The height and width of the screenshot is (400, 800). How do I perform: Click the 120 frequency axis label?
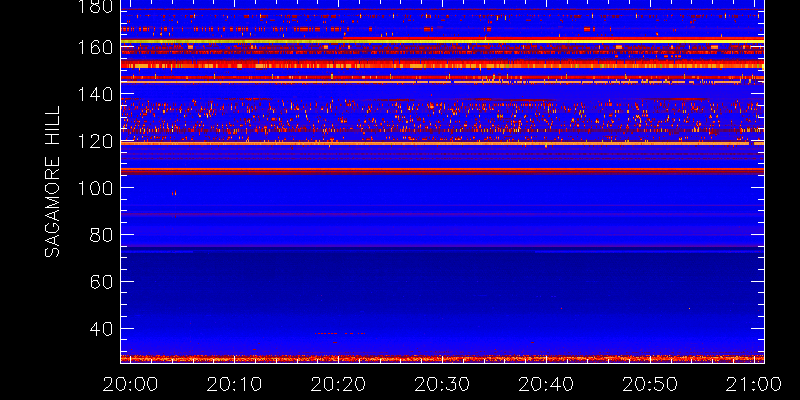point(96,141)
